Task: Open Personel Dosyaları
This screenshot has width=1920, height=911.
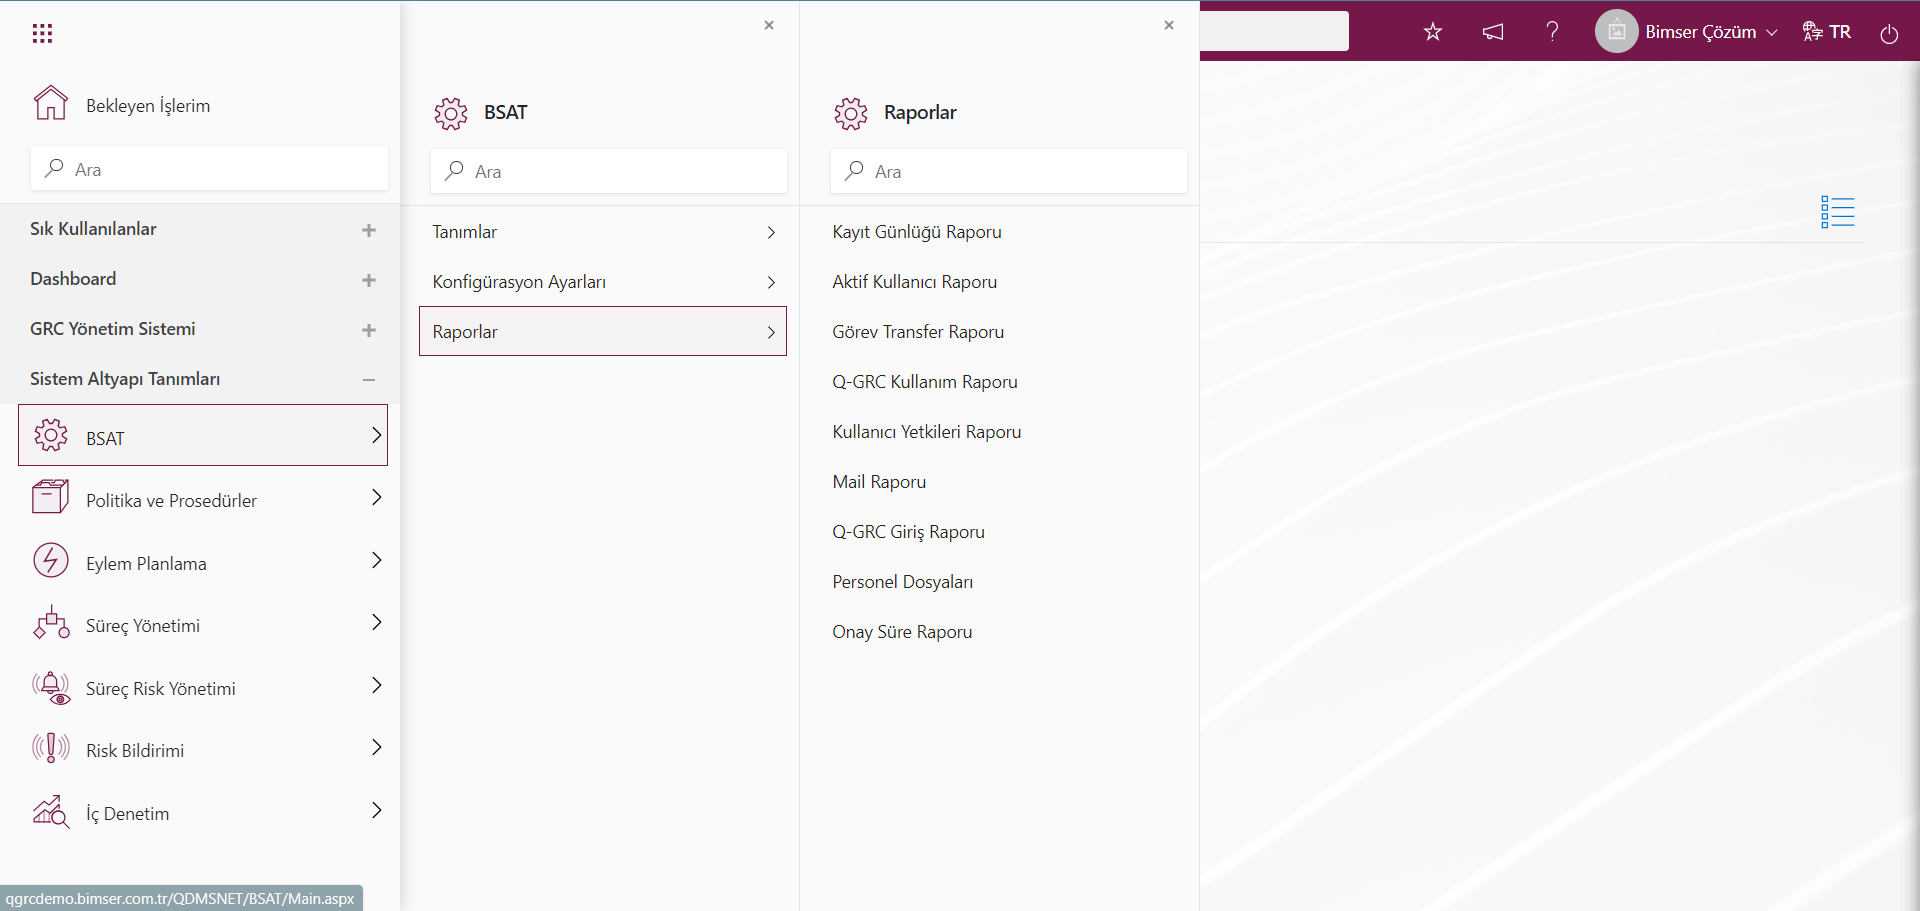Action: pyautogui.click(x=902, y=582)
